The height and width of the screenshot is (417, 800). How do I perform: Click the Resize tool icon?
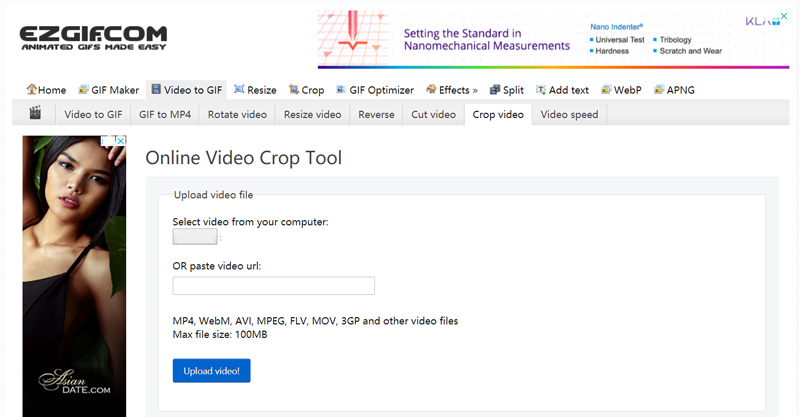tap(240, 90)
